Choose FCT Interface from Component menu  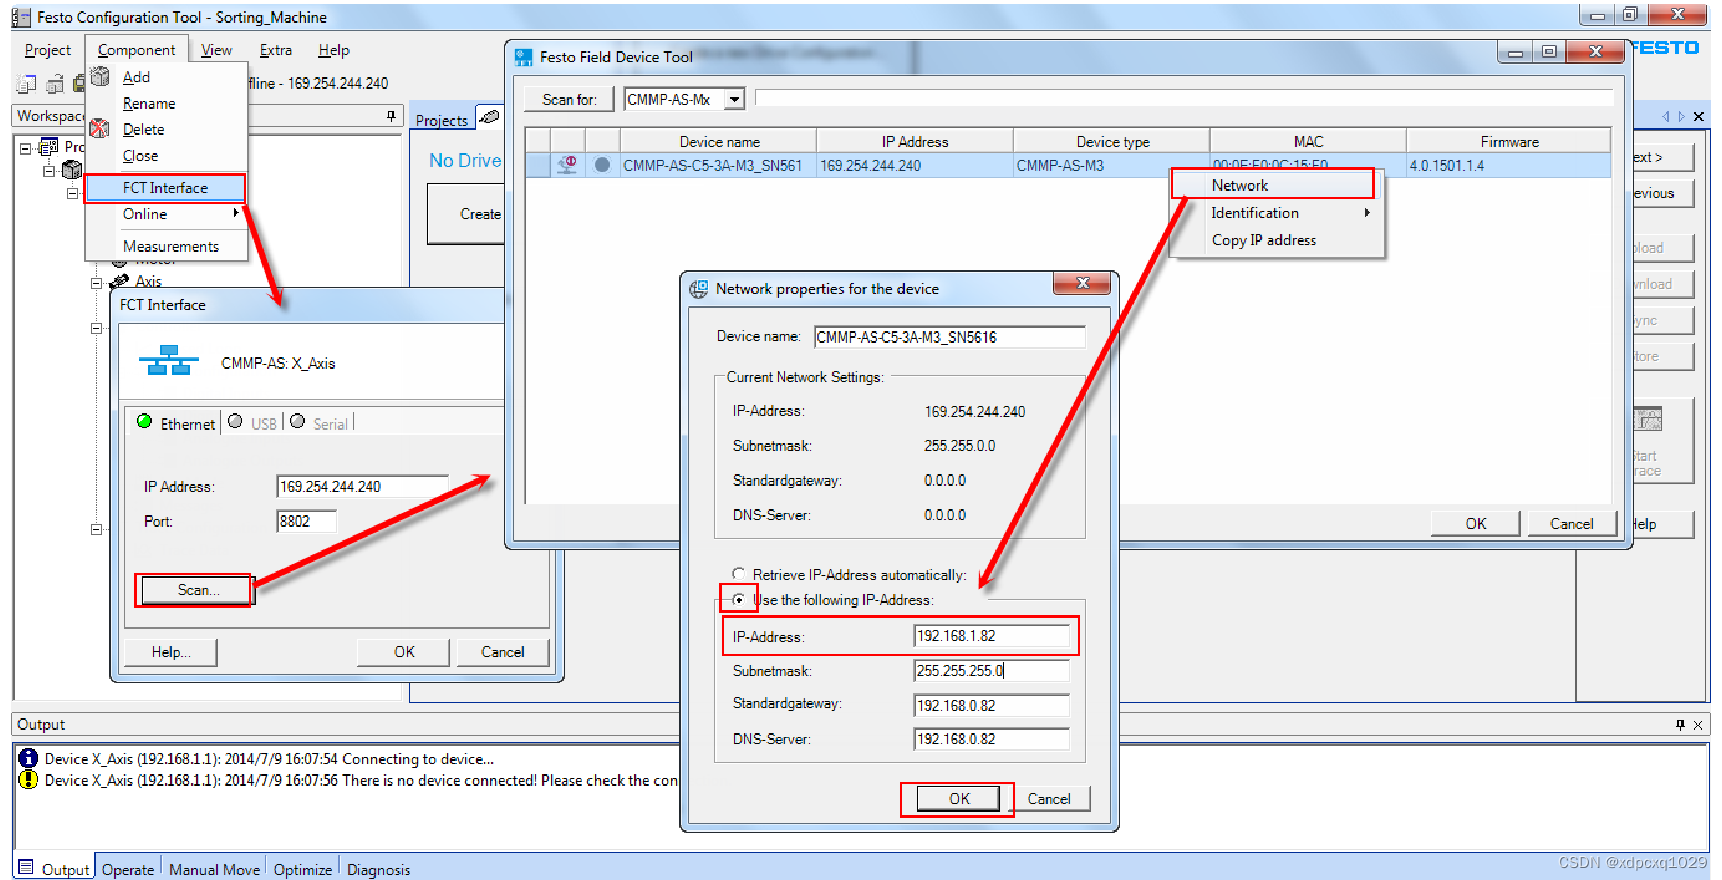click(x=165, y=188)
